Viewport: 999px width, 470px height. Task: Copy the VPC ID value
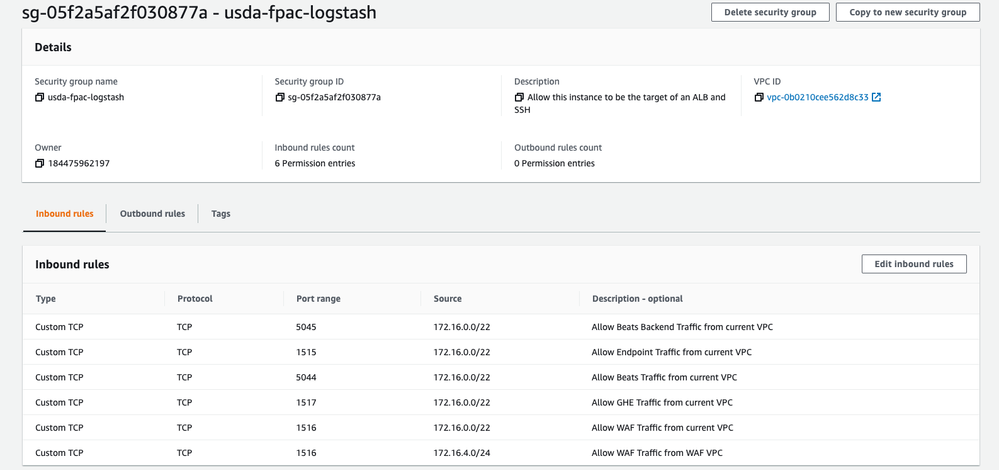[759, 98]
